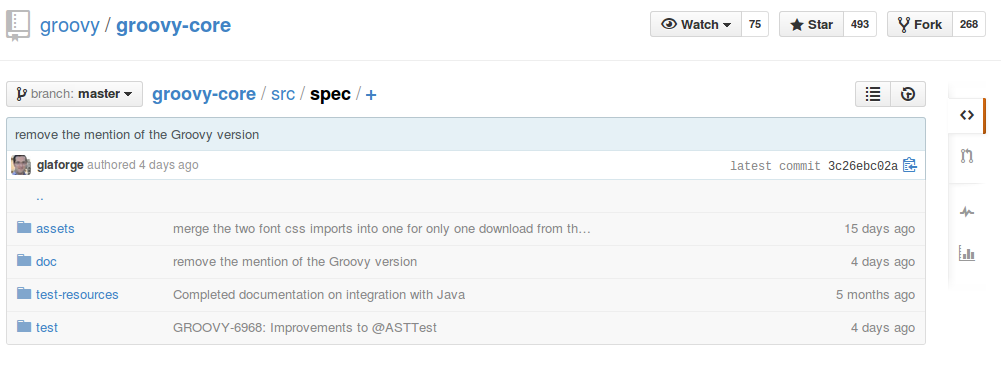Open groovy-core repository title link
The image size is (1001, 369).
click(x=174, y=26)
